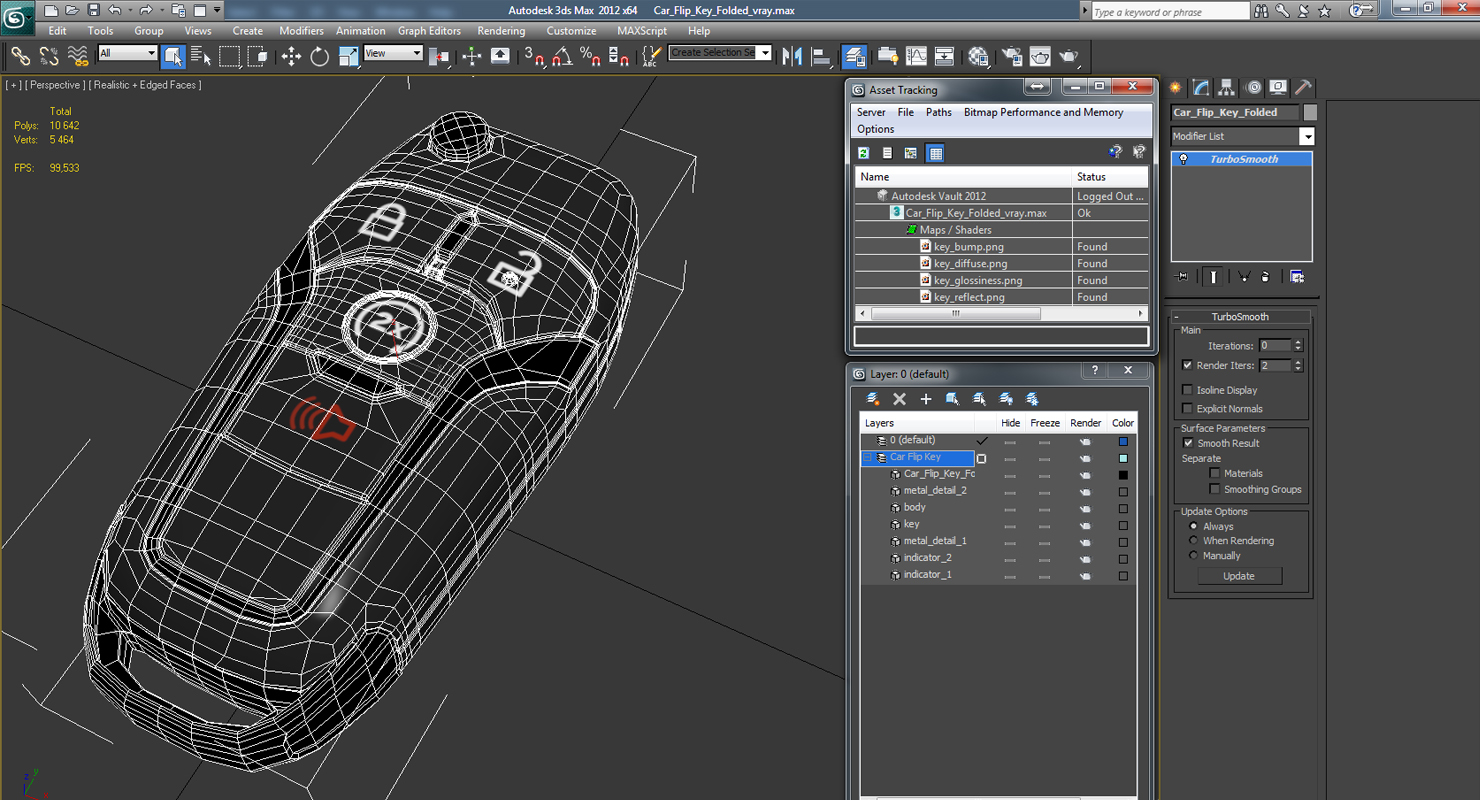Open Edit Named Selection Sets
Image resolution: width=1480 pixels, height=800 pixels.
(651, 56)
